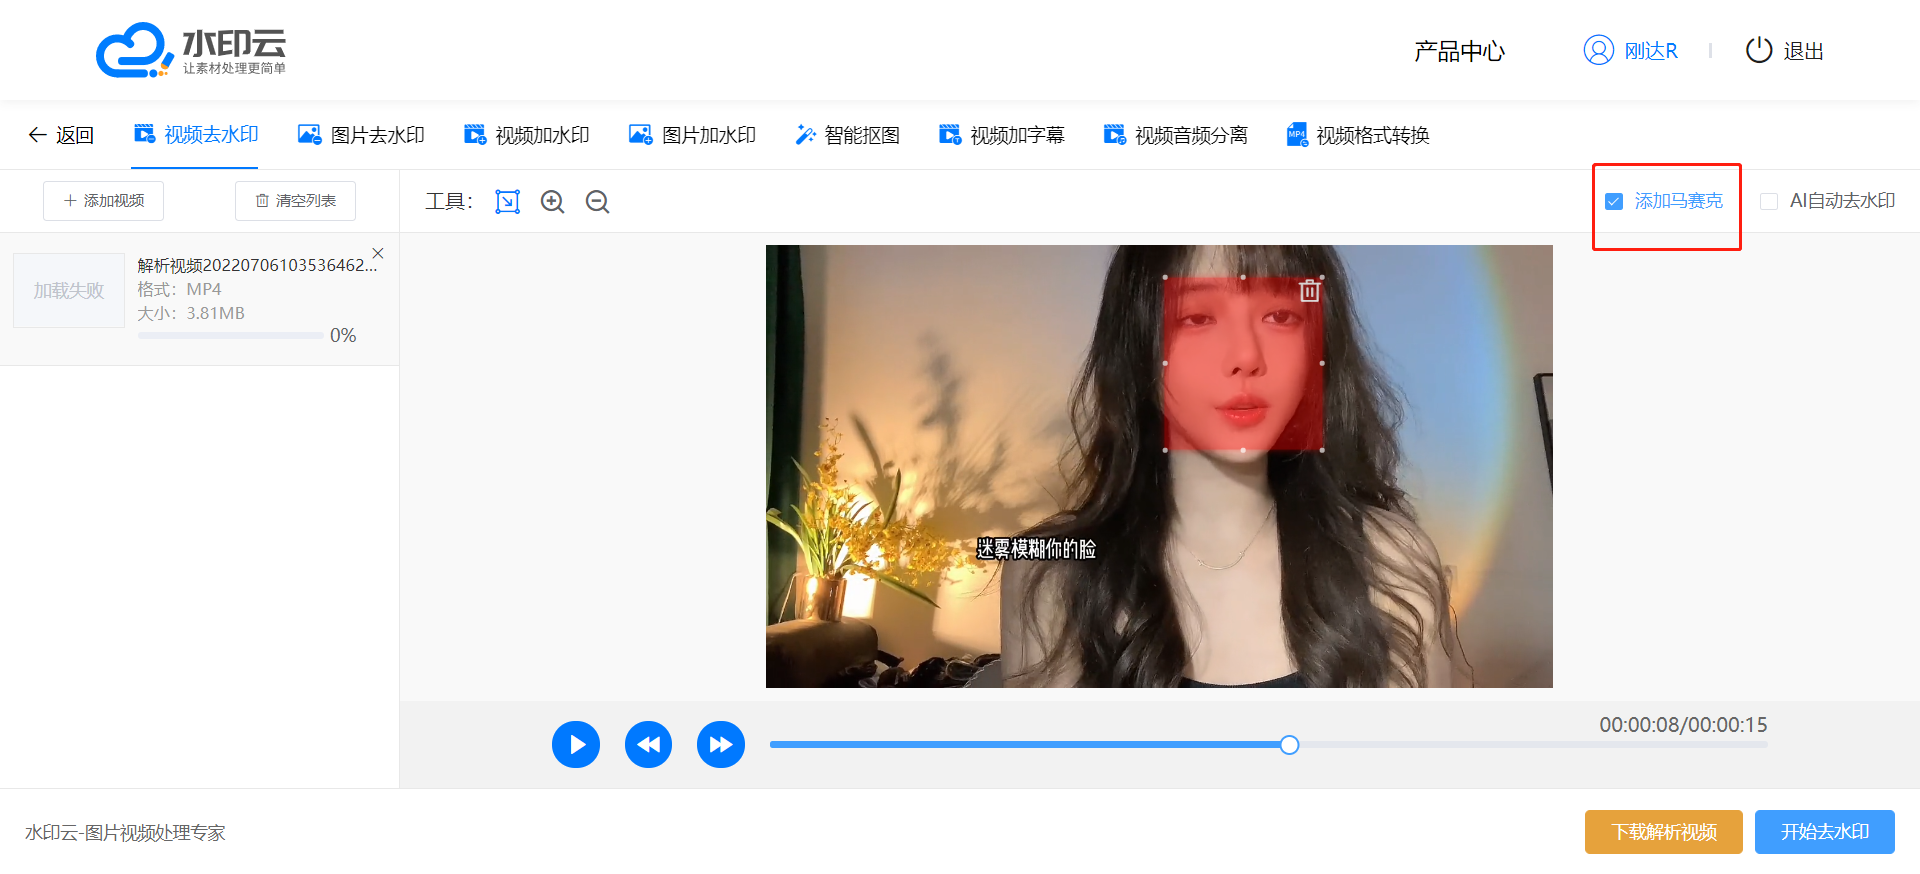
Task: Click the rewind button
Action: click(x=648, y=745)
